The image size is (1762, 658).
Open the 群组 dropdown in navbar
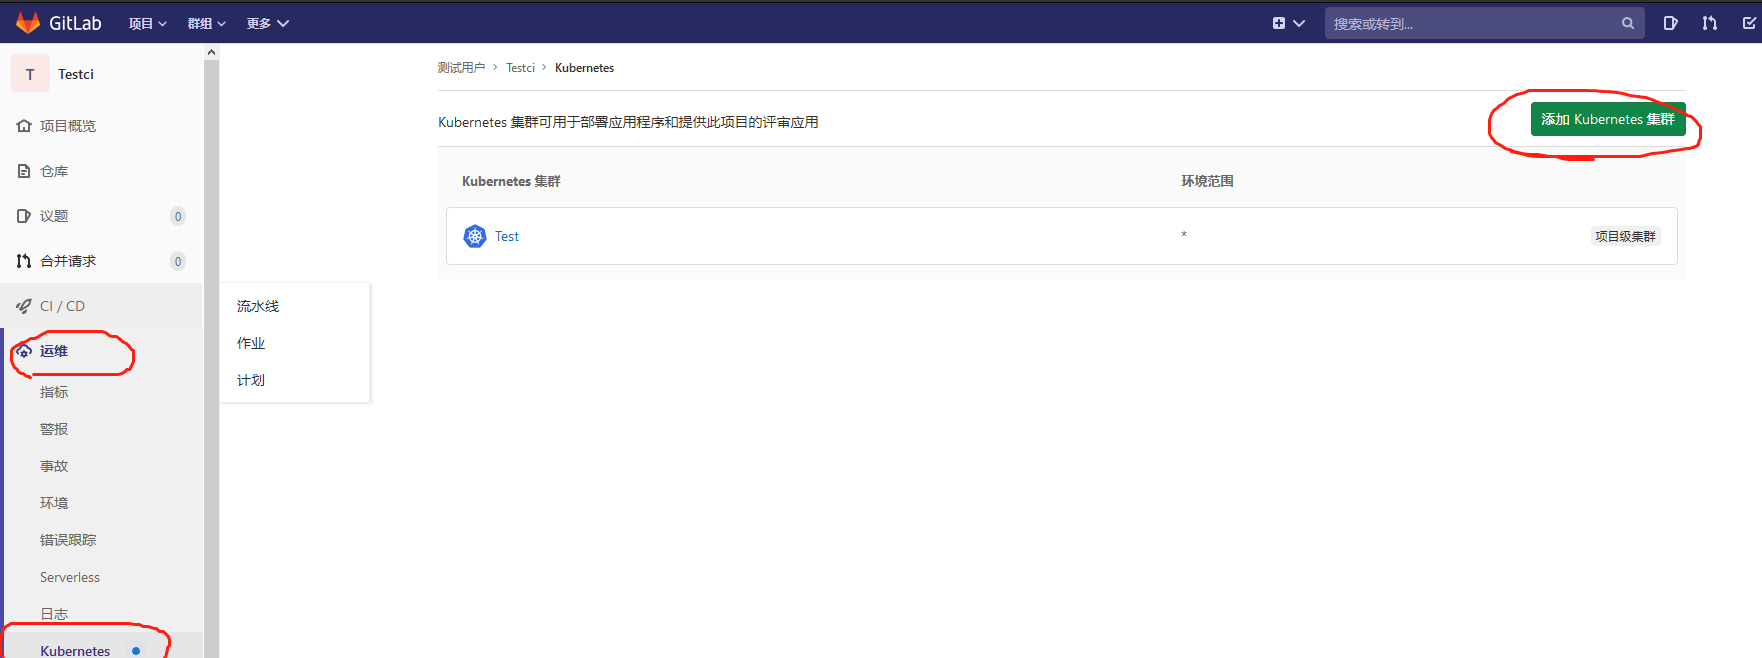click(206, 23)
